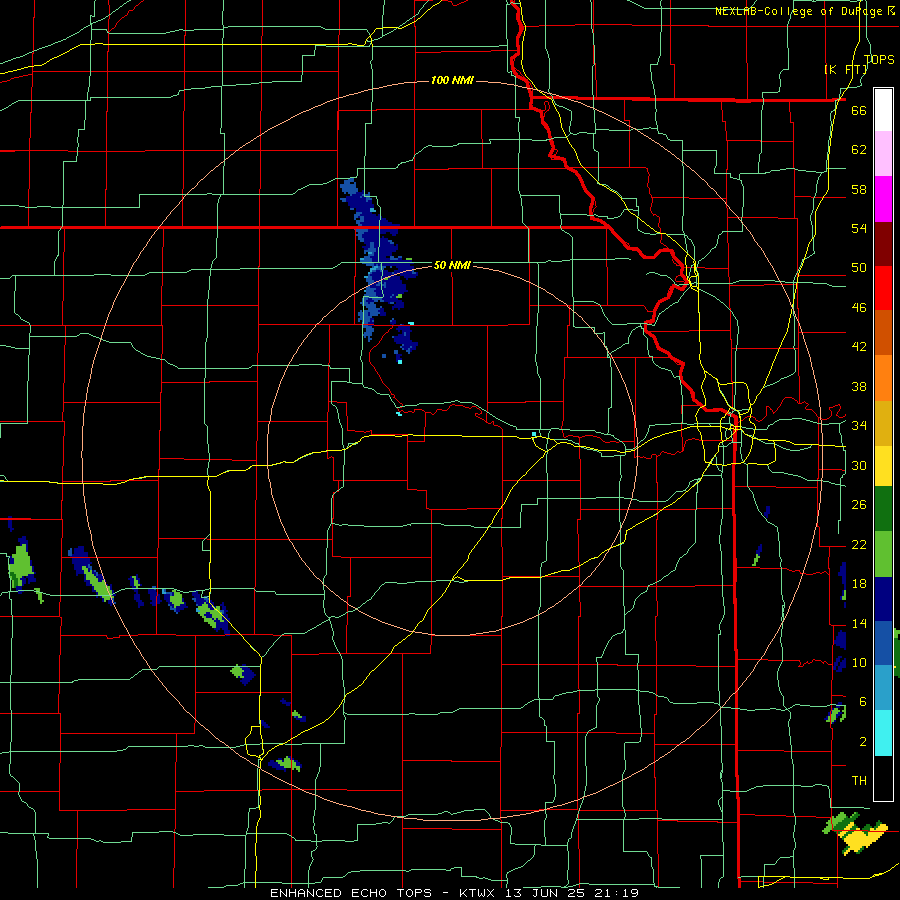The image size is (900, 900).
Task: Pick the light orange legend swatch
Action: 883,378
